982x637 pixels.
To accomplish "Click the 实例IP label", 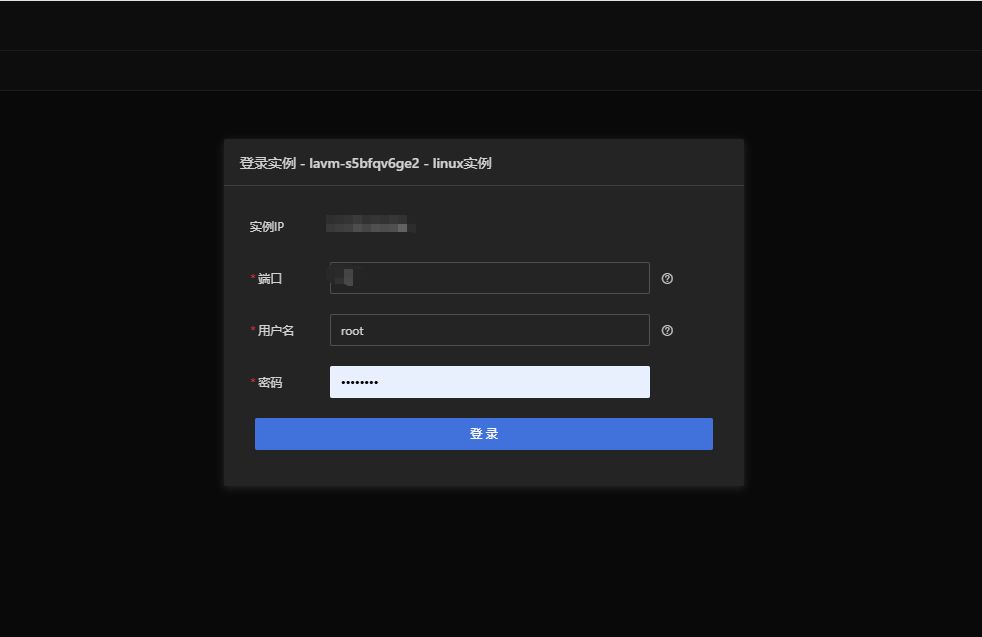I will [267, 227].
